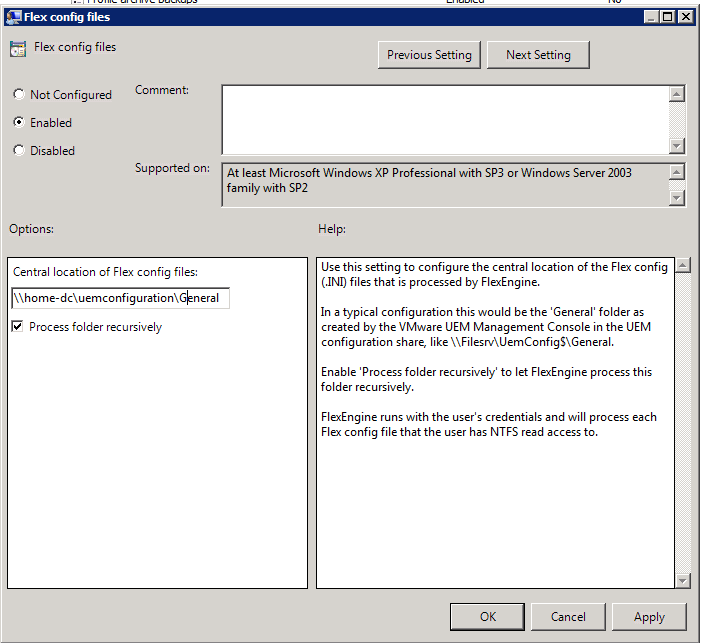Image resolution: width=703 pixels, height=643 pixels.
Task: Click inside the Comment text box
Action: (444, 119)
